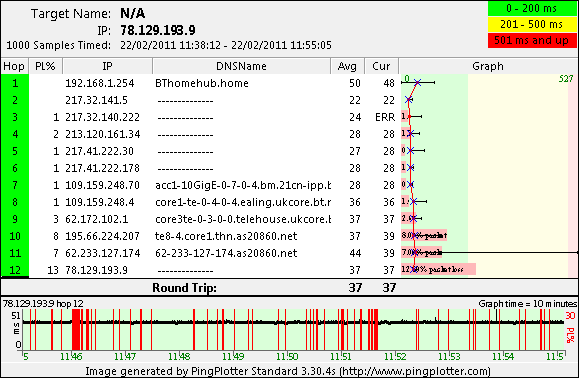Image resolution: width=579 pixels, height=378 pixels.
Task: Click the 11:50 marker on time graph
Action: pos(287,357)
